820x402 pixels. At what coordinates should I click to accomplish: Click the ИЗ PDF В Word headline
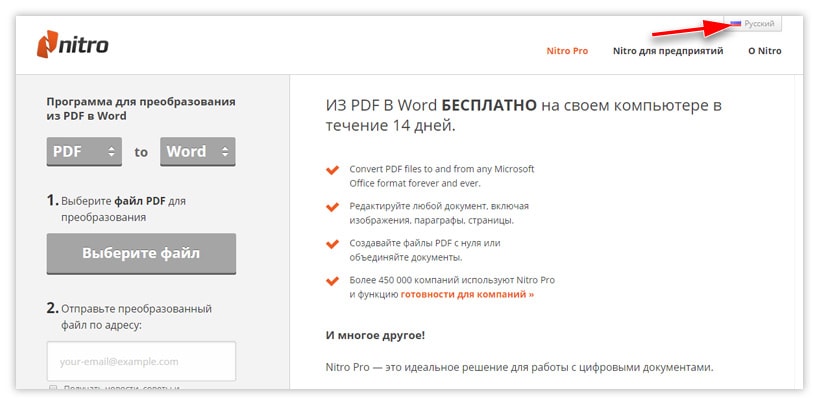(x=523, y=116)
